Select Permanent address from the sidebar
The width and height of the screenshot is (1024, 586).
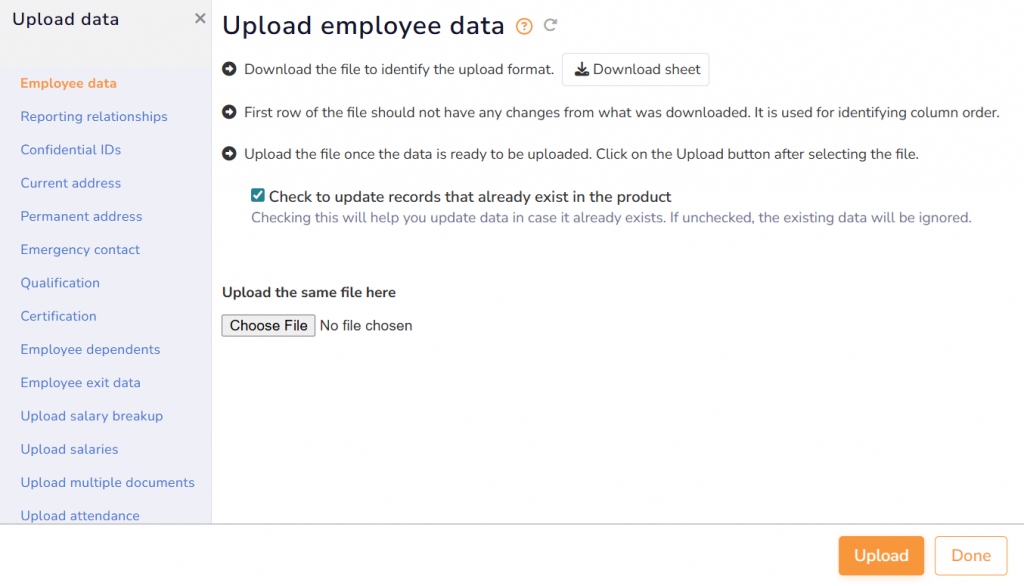pyautogui.click(x=80, y=216)
